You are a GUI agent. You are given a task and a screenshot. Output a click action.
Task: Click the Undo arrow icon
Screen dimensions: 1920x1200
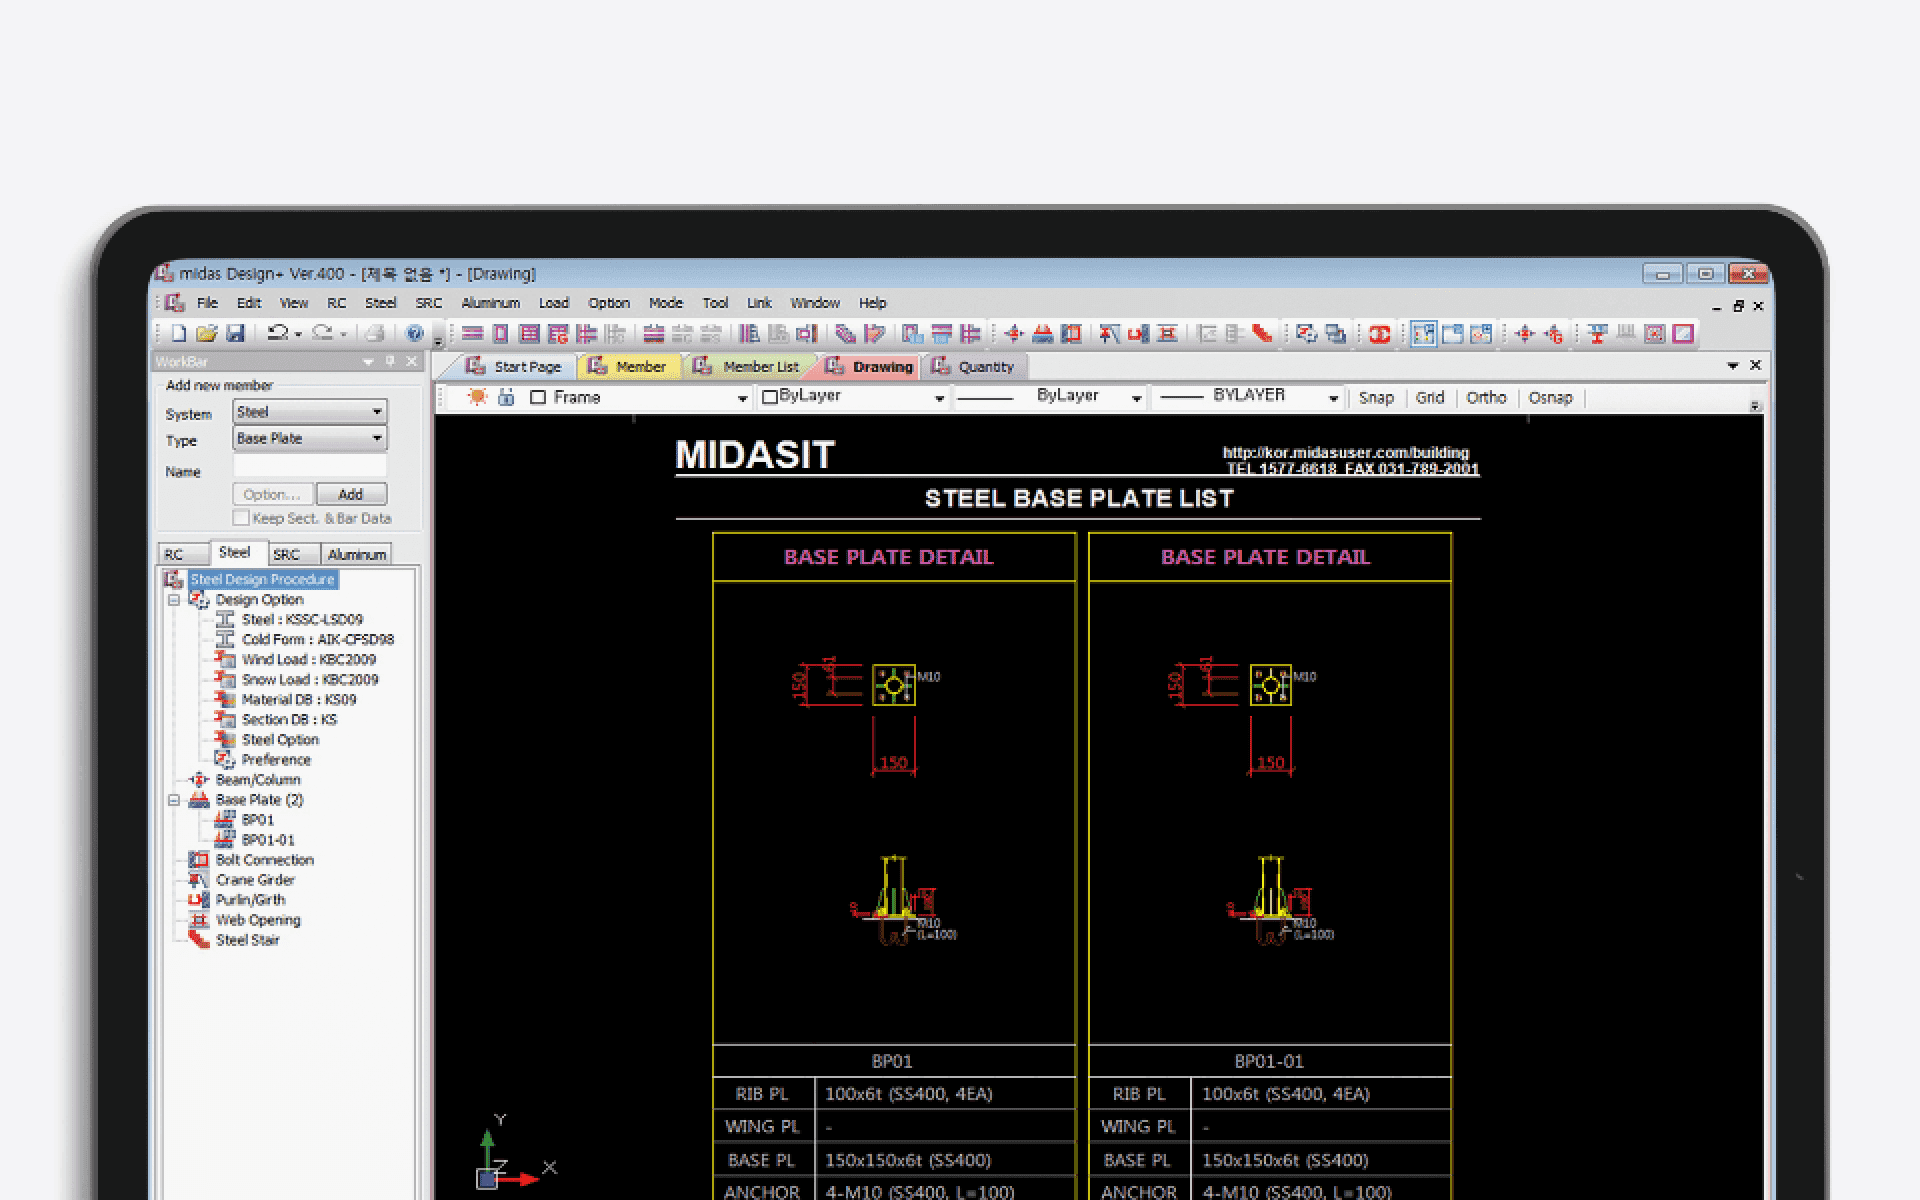click(278, 333)
